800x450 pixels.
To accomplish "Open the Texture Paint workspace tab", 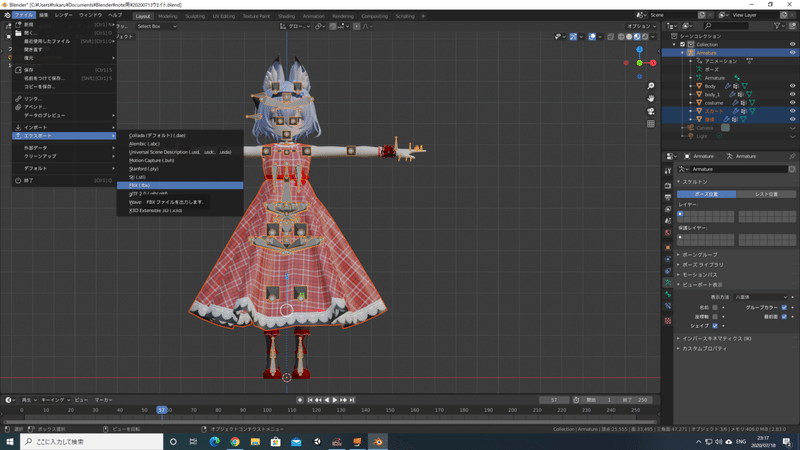I will click(256, 16).
